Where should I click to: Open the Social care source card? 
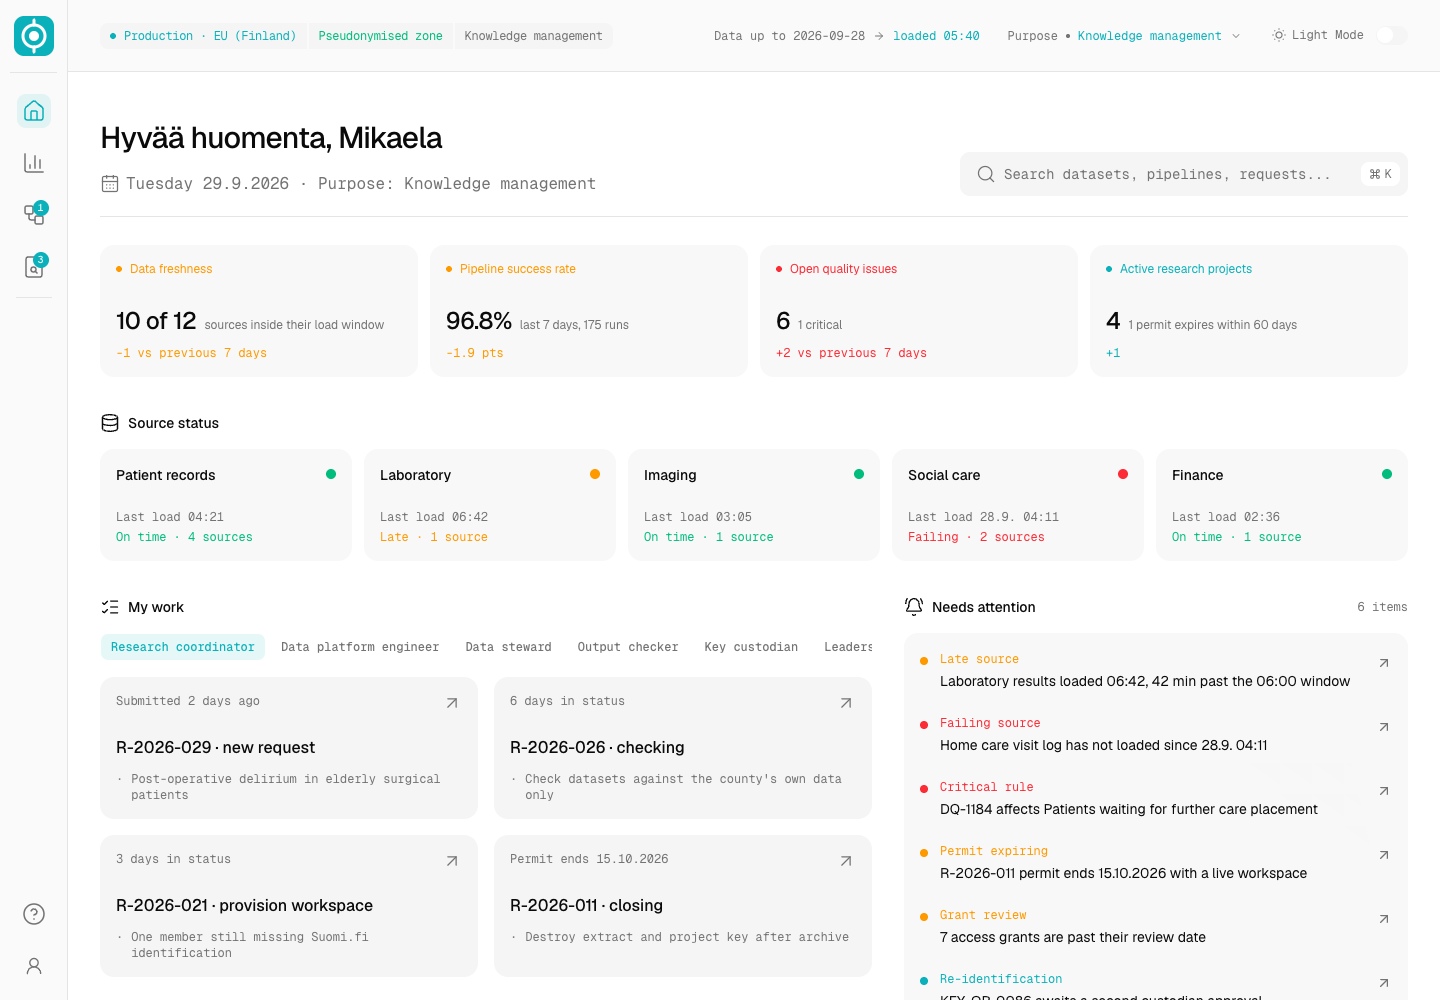pyautogui.click(x=1018, y=505)
